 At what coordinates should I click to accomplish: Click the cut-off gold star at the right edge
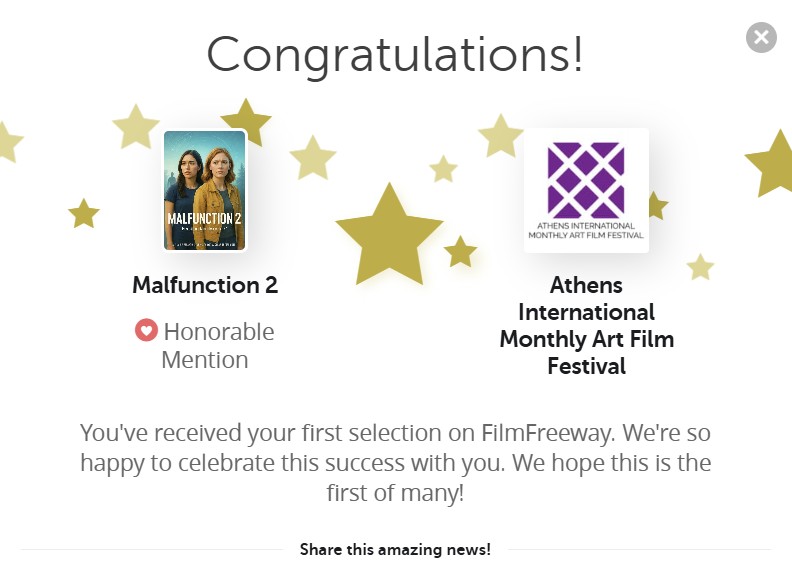coord(773,165)
